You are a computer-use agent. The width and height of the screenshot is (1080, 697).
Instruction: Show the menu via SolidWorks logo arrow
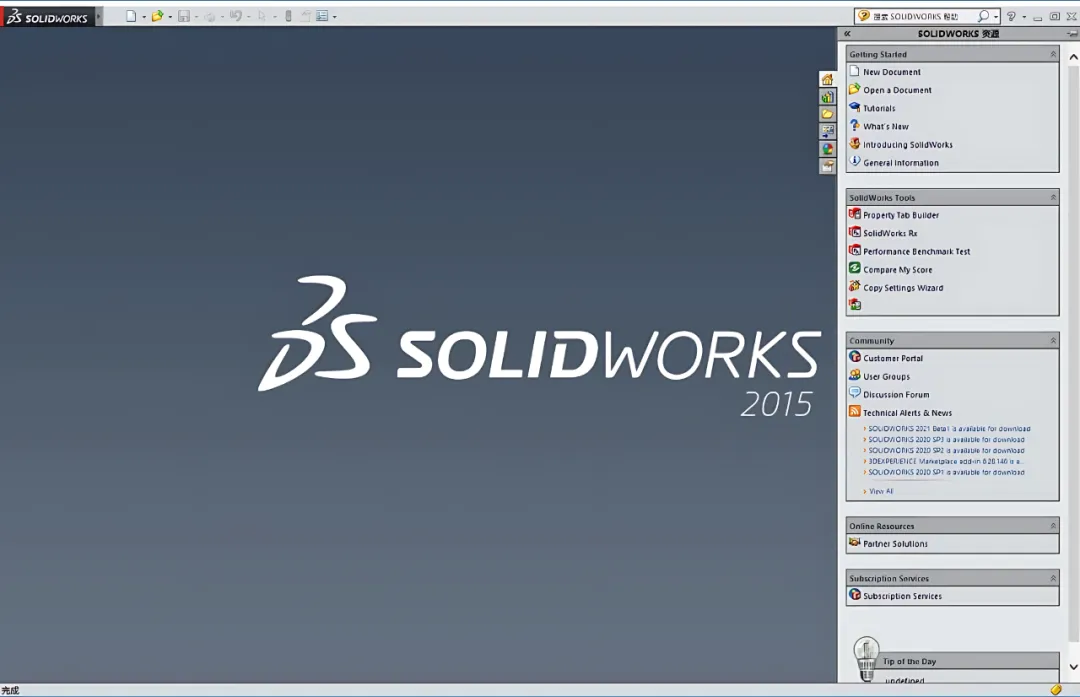click(98, 17)
